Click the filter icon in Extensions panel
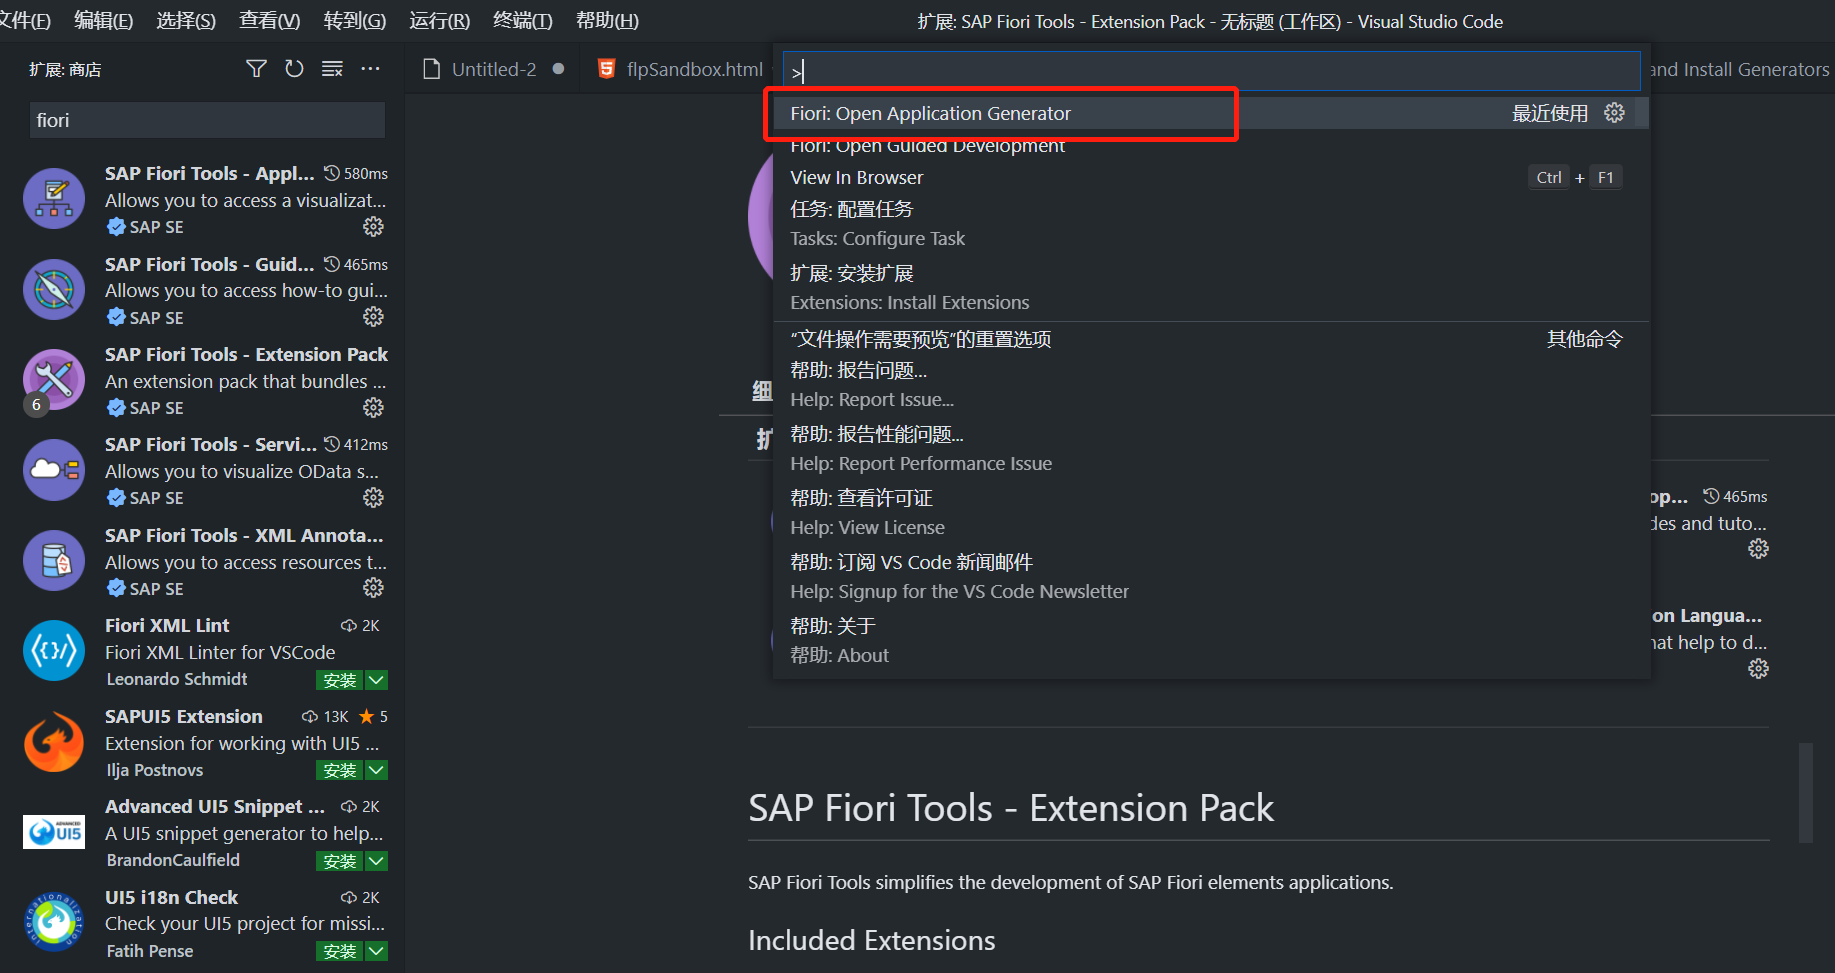The height and width of the screenshot is (973, 1835). [x=256, y=68]
